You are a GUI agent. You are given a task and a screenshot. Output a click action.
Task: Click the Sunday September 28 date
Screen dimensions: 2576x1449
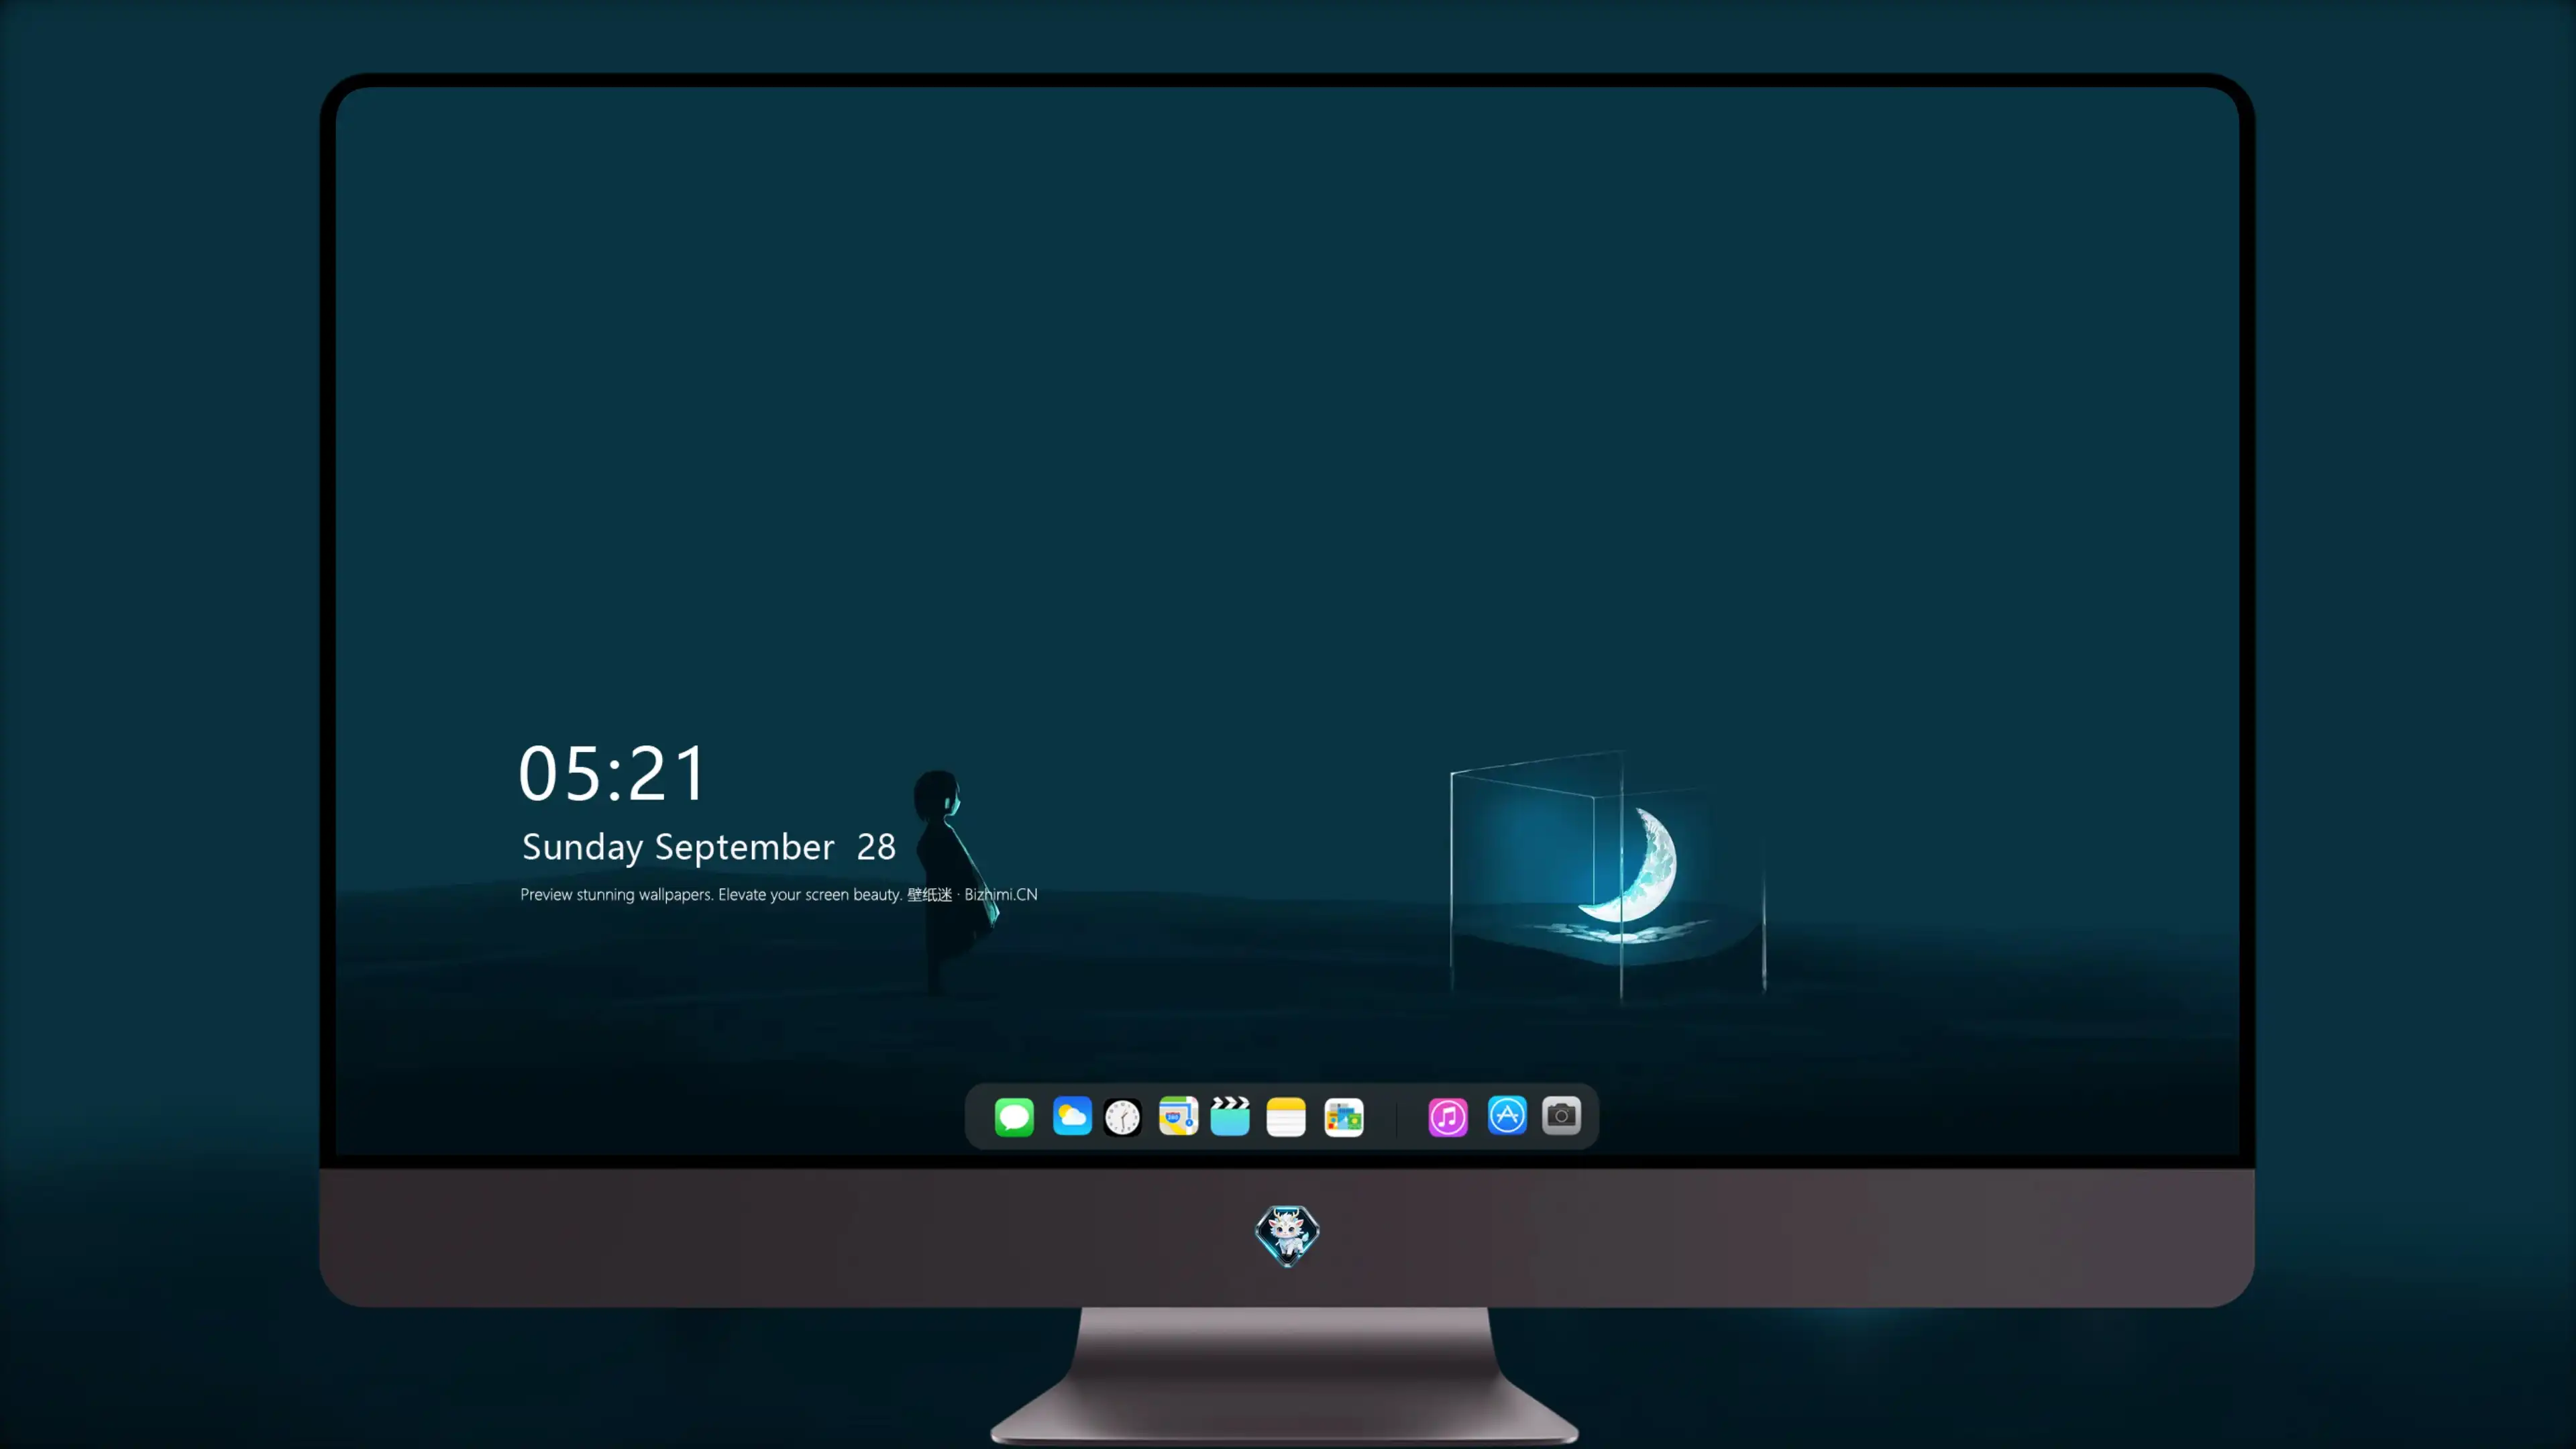click(x=708, y=847)
